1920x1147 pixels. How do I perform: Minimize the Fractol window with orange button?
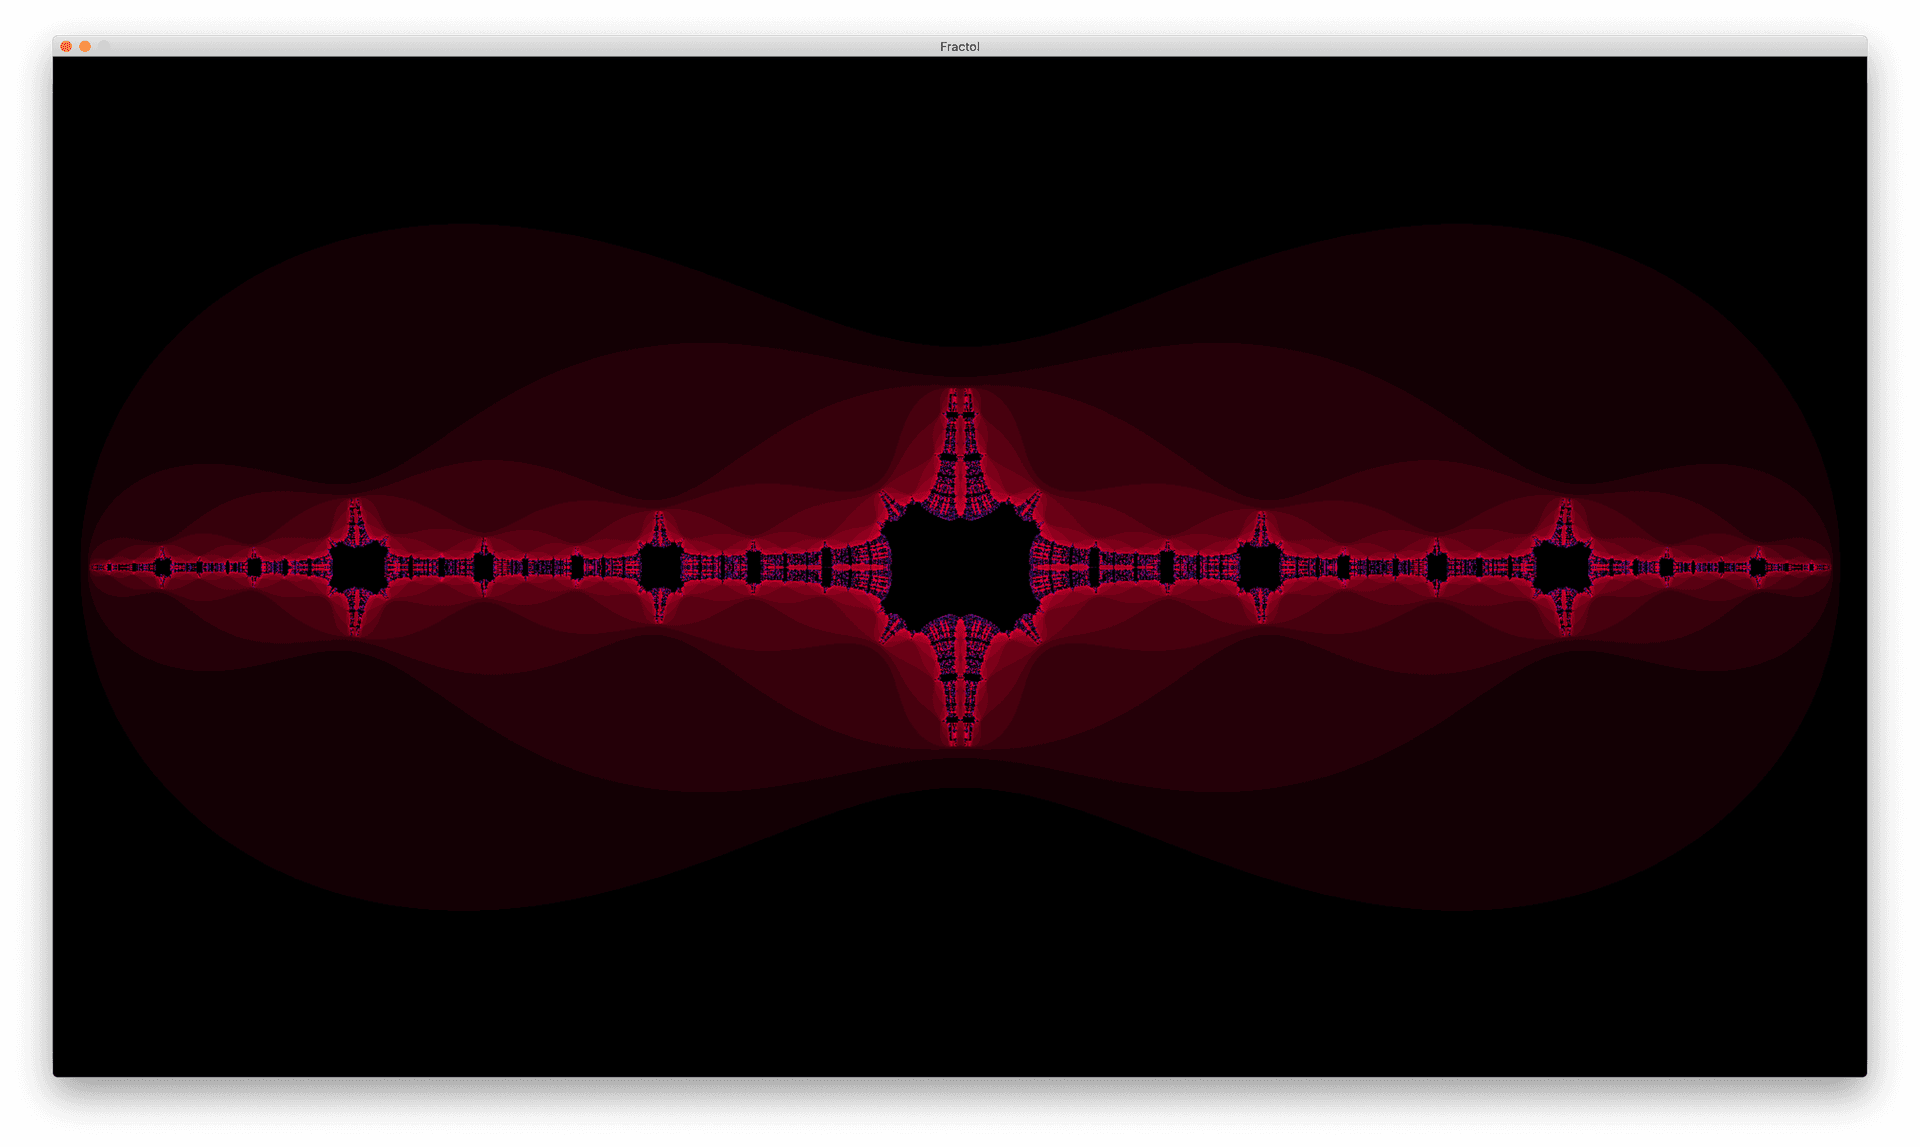[x=85, y=46]
